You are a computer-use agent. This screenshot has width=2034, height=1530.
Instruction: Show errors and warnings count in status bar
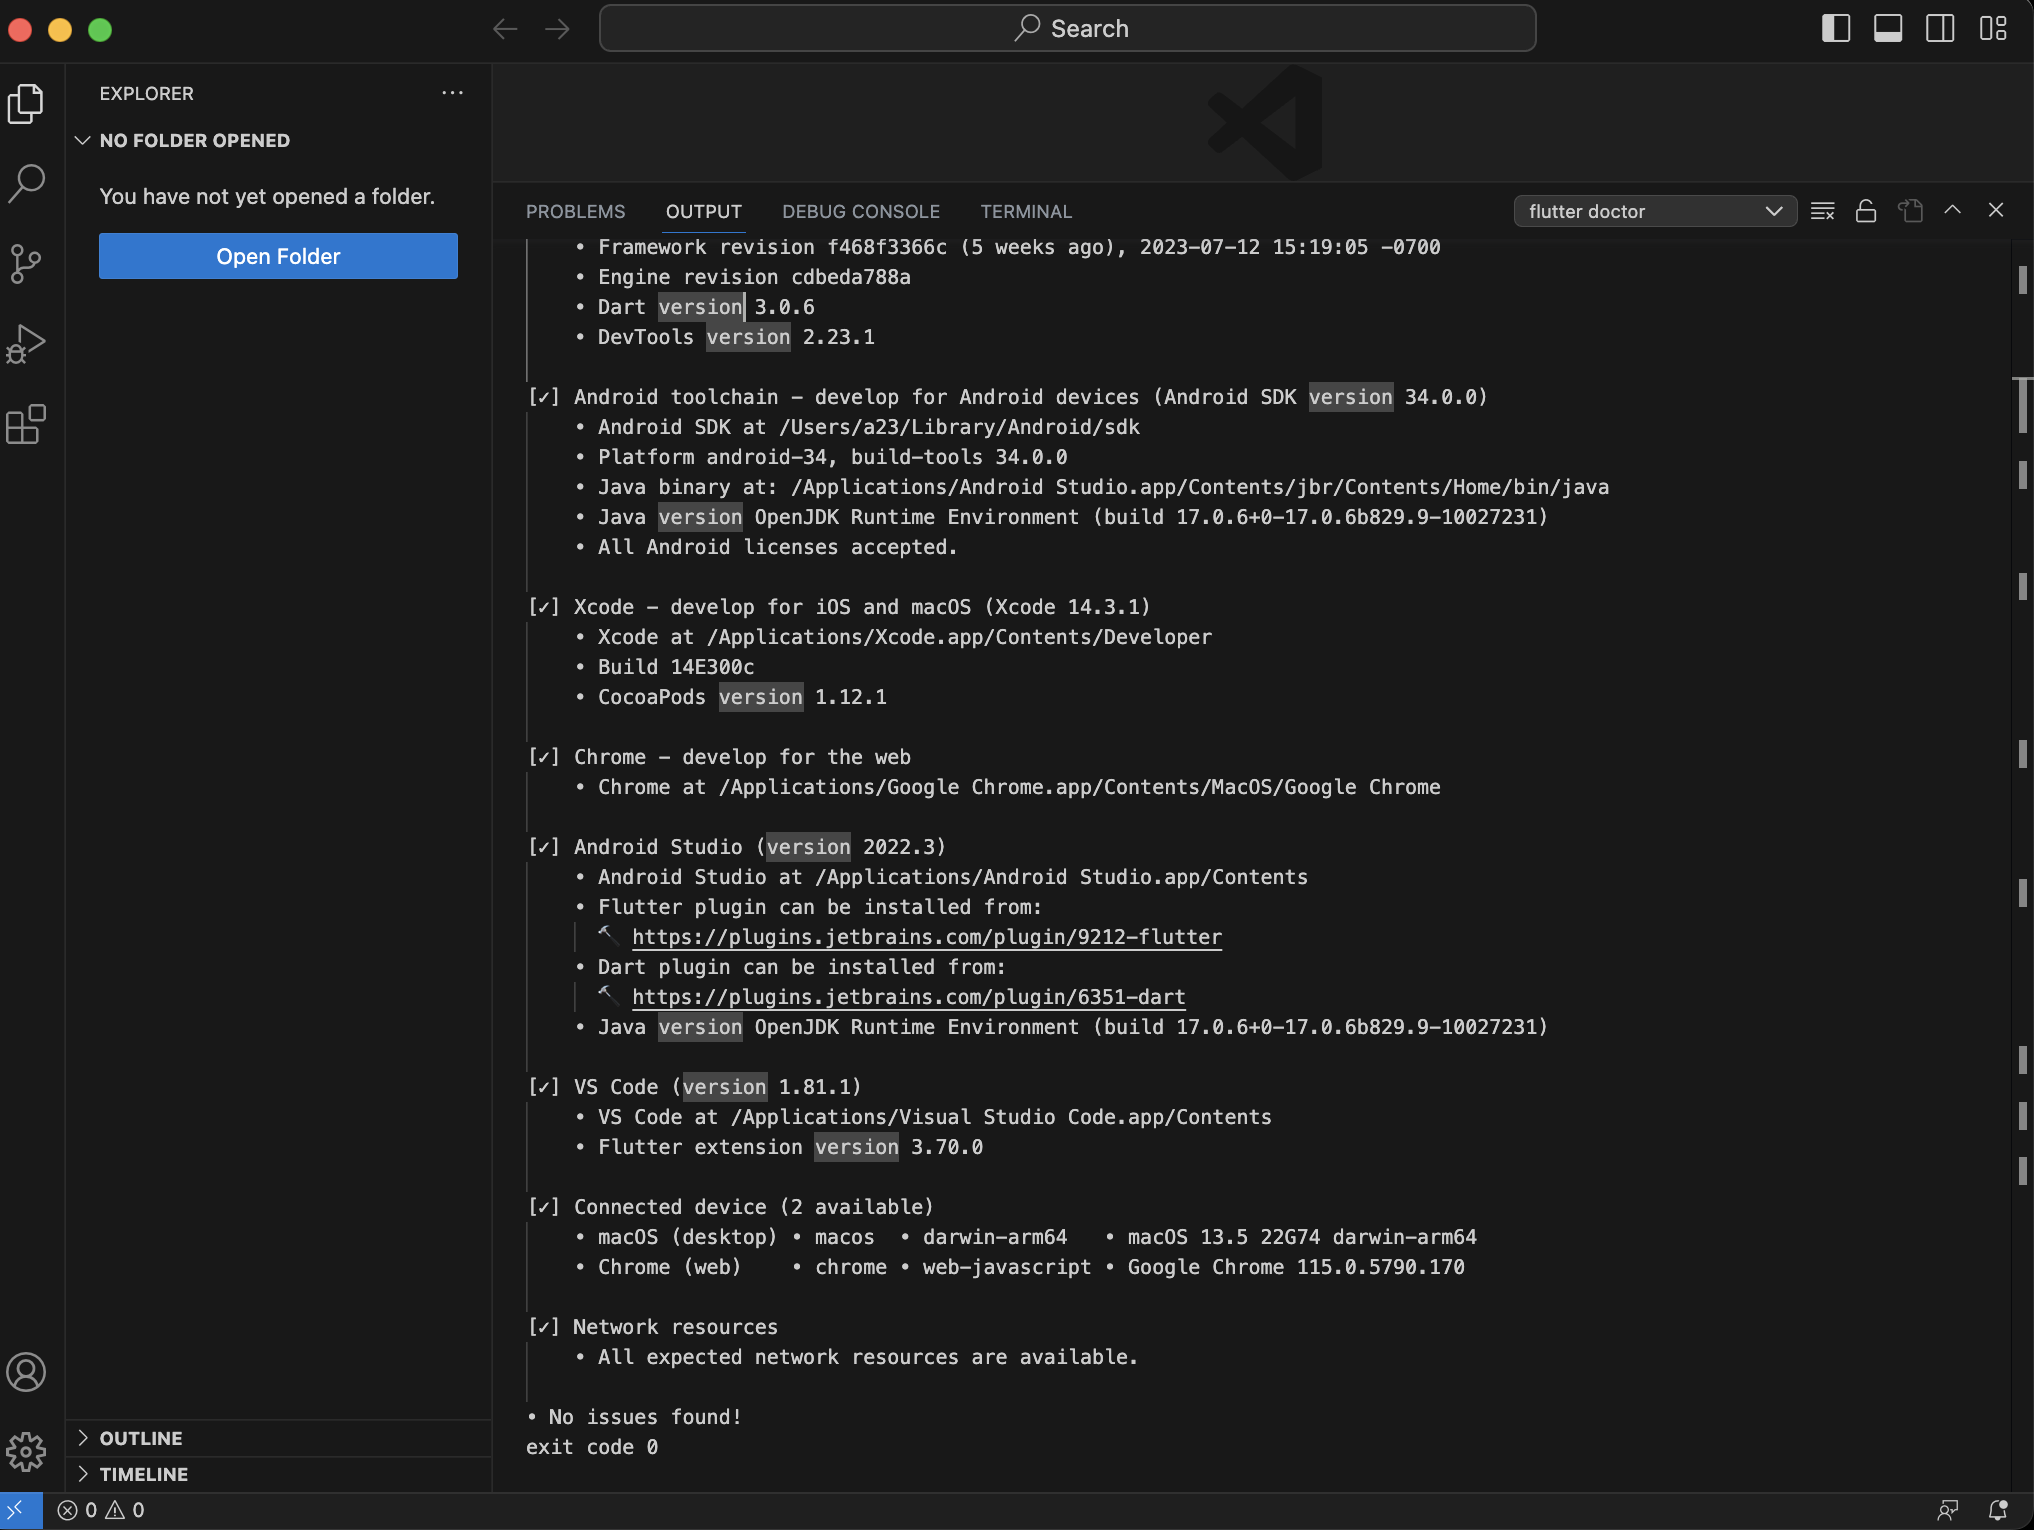101,1510
